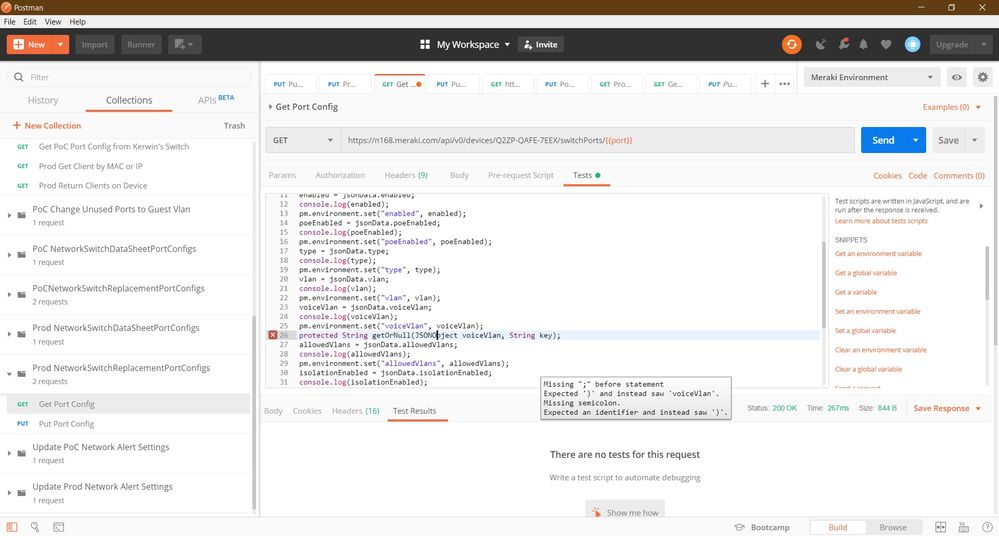Open Examples (0) dropdown

(x=951, y=107)
